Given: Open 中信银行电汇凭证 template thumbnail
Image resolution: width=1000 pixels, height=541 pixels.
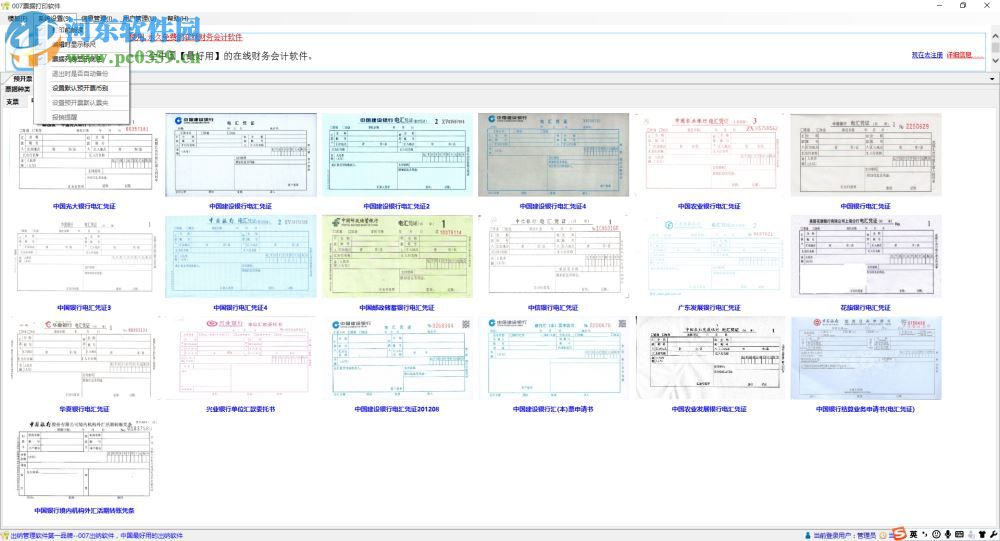Looking at the screenshot, I should point(553,256).
